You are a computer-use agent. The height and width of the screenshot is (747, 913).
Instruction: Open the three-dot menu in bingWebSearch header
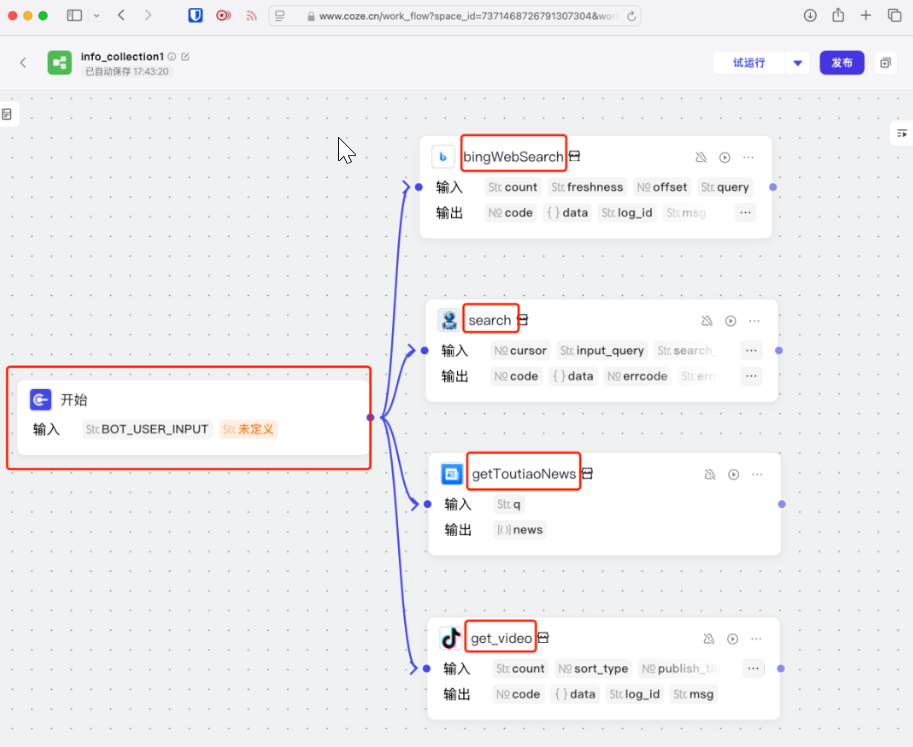pyautogui.click(x=748, y=157)
